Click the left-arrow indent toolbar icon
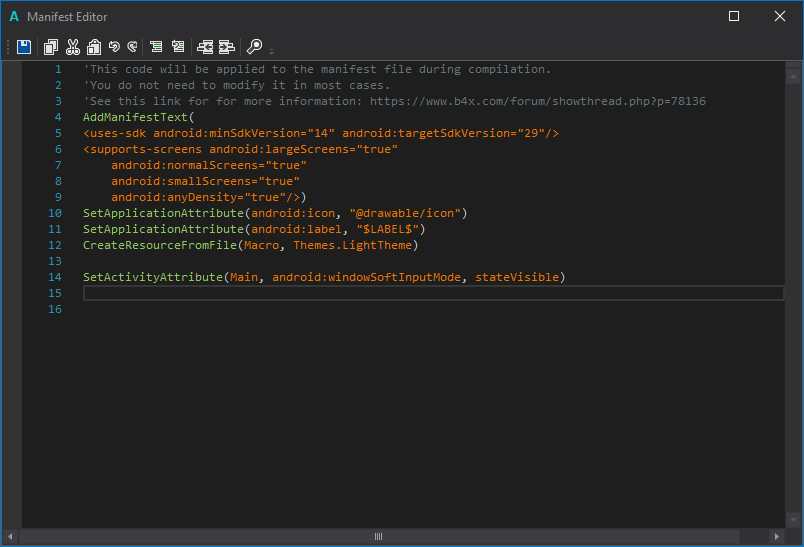804x547 pixels. click(205, 46)
